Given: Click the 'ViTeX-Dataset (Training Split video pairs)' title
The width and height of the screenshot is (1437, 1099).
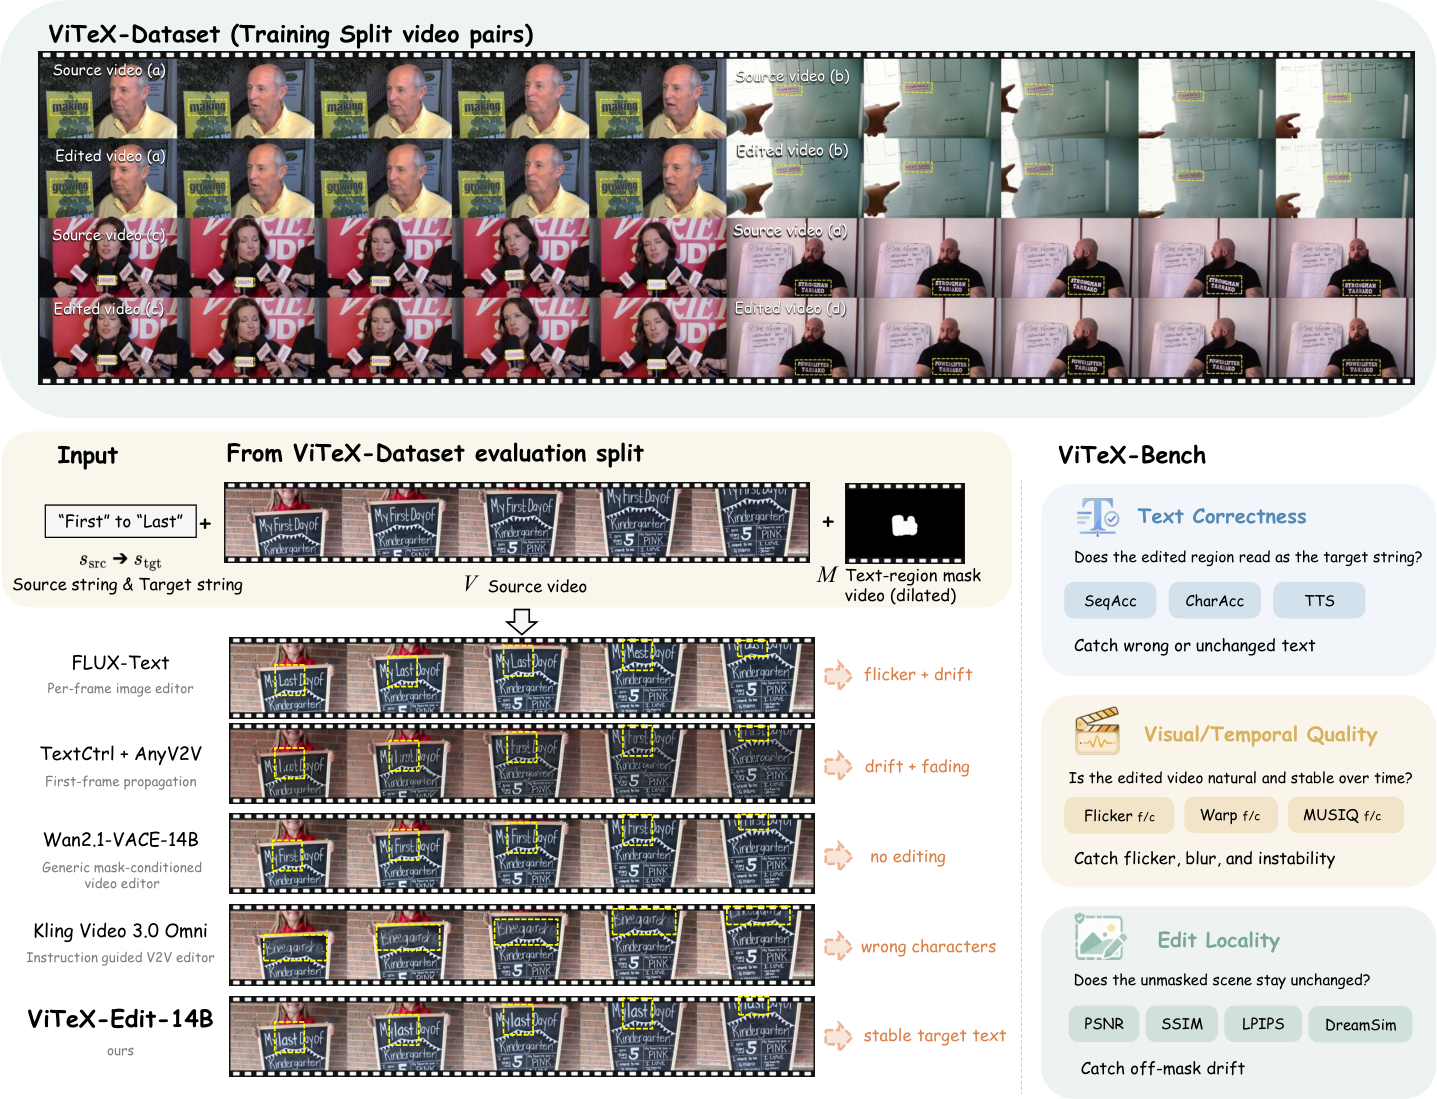Looking at the screenshot, I should pyautogui.click(x=291, y=35).
